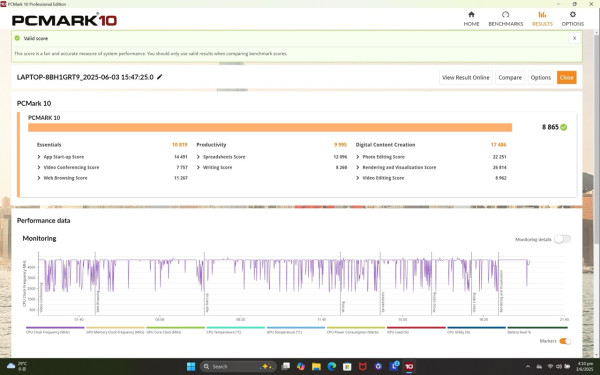Screen dimensions: 600x375
Task: Open File Explorer from taskbar
Action: pyautogui.click(x=316, y=366)
